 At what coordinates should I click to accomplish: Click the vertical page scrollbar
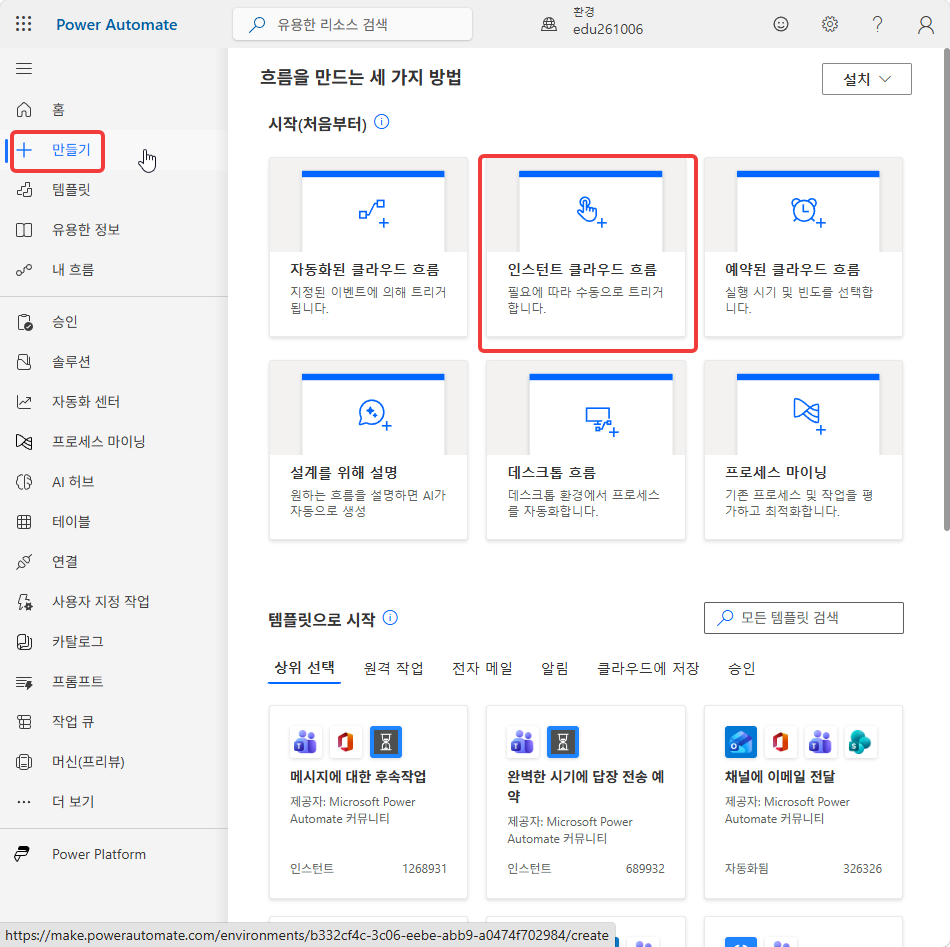[x=946, y=291]
